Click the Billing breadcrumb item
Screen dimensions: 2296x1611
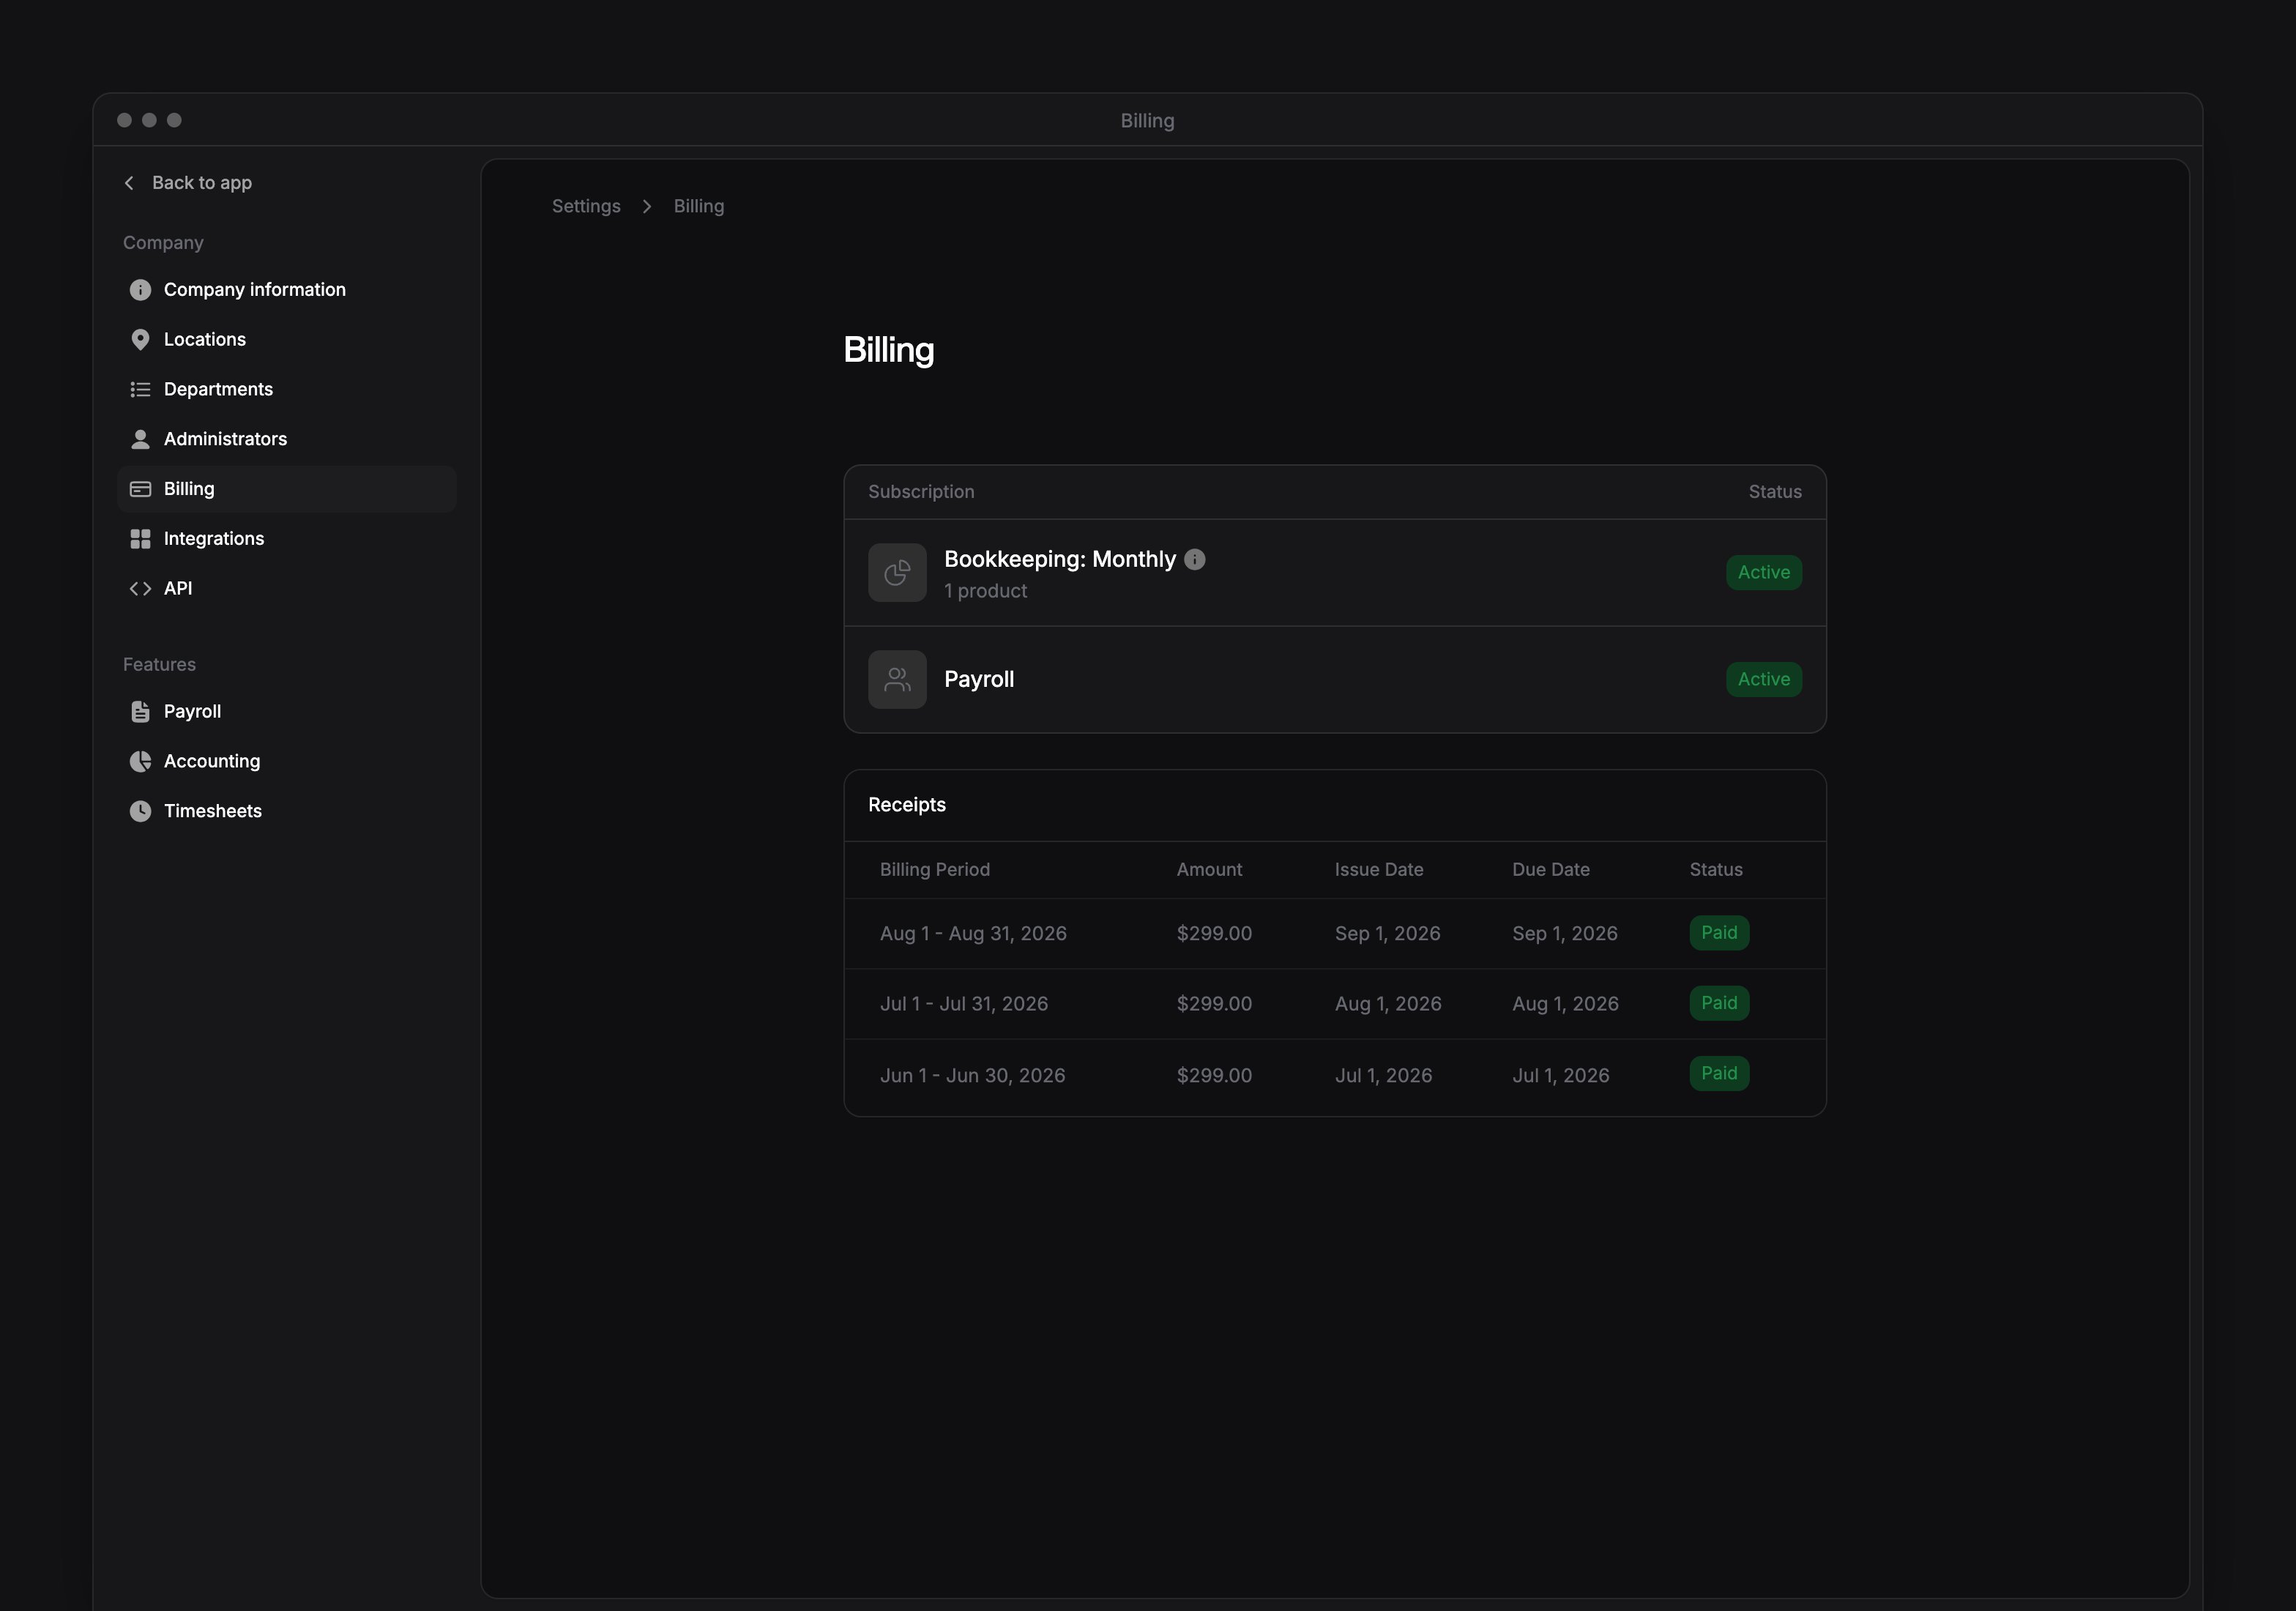coord(699,206)
